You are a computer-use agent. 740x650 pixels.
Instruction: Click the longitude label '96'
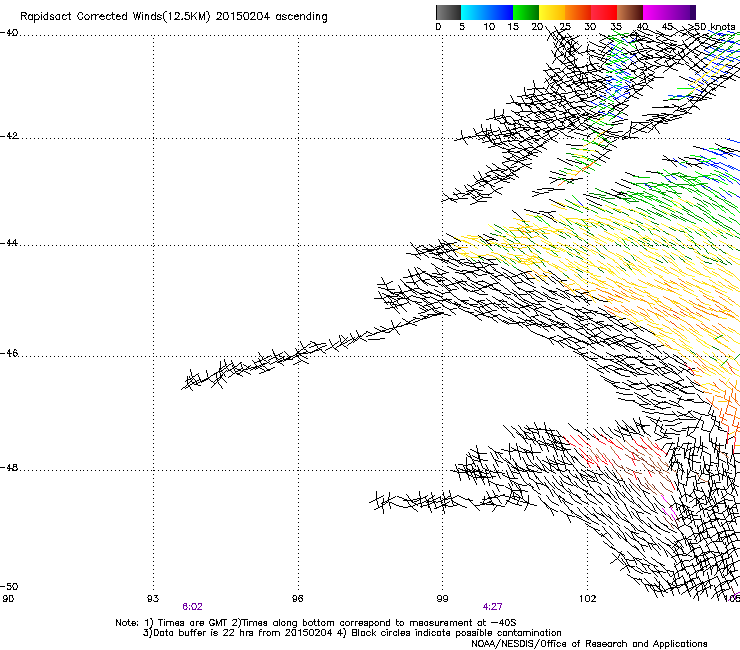[297, 599]
